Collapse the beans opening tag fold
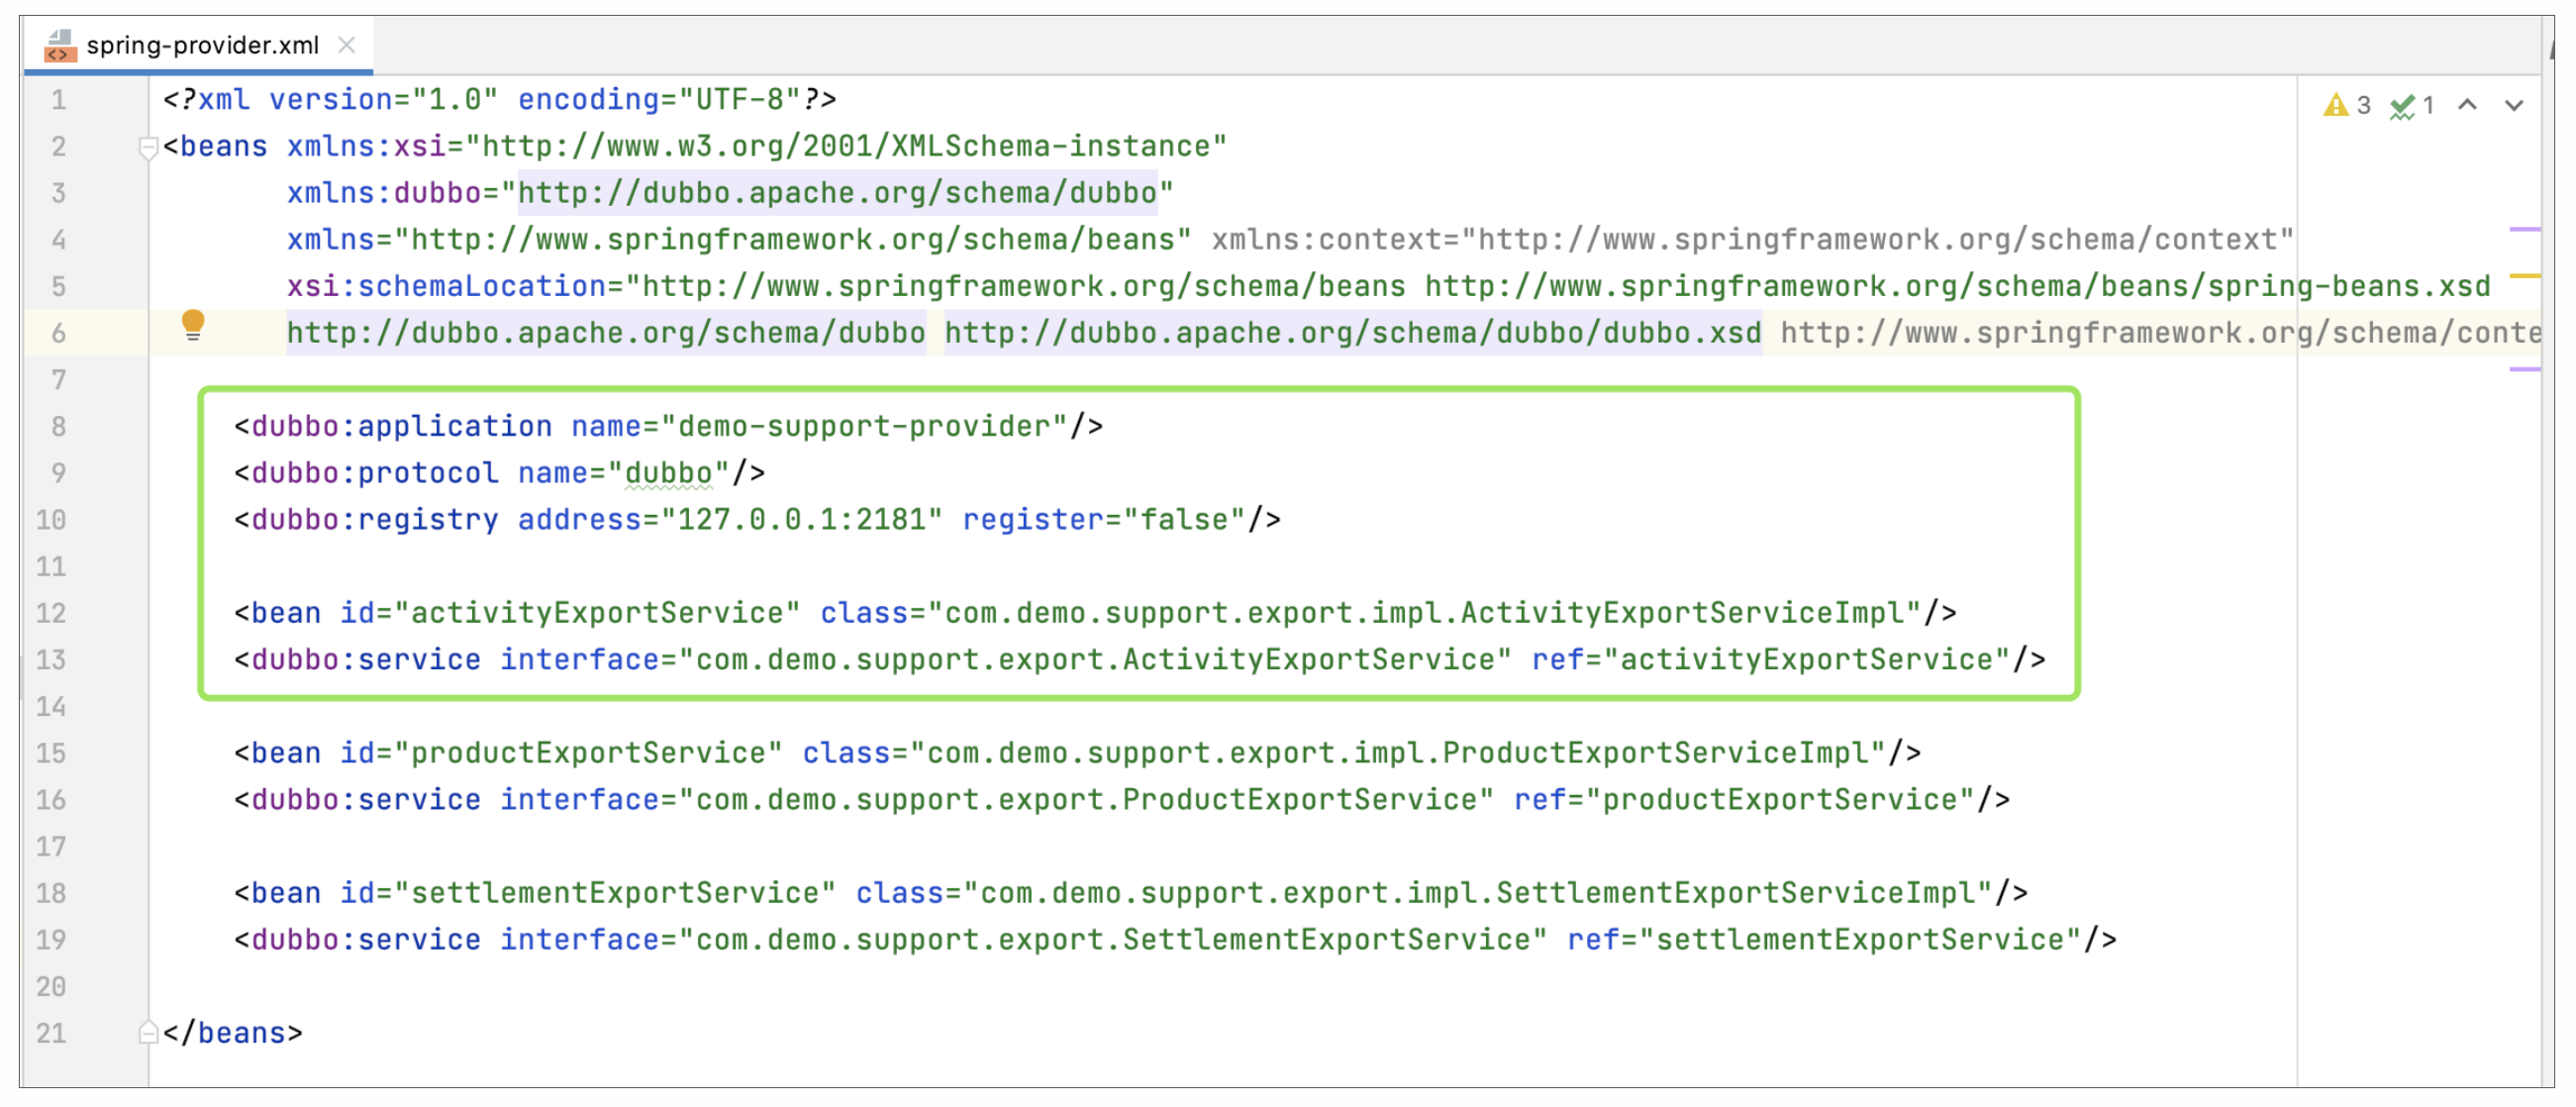The width and height of the screenshot is (2576, 1107). 148,148
